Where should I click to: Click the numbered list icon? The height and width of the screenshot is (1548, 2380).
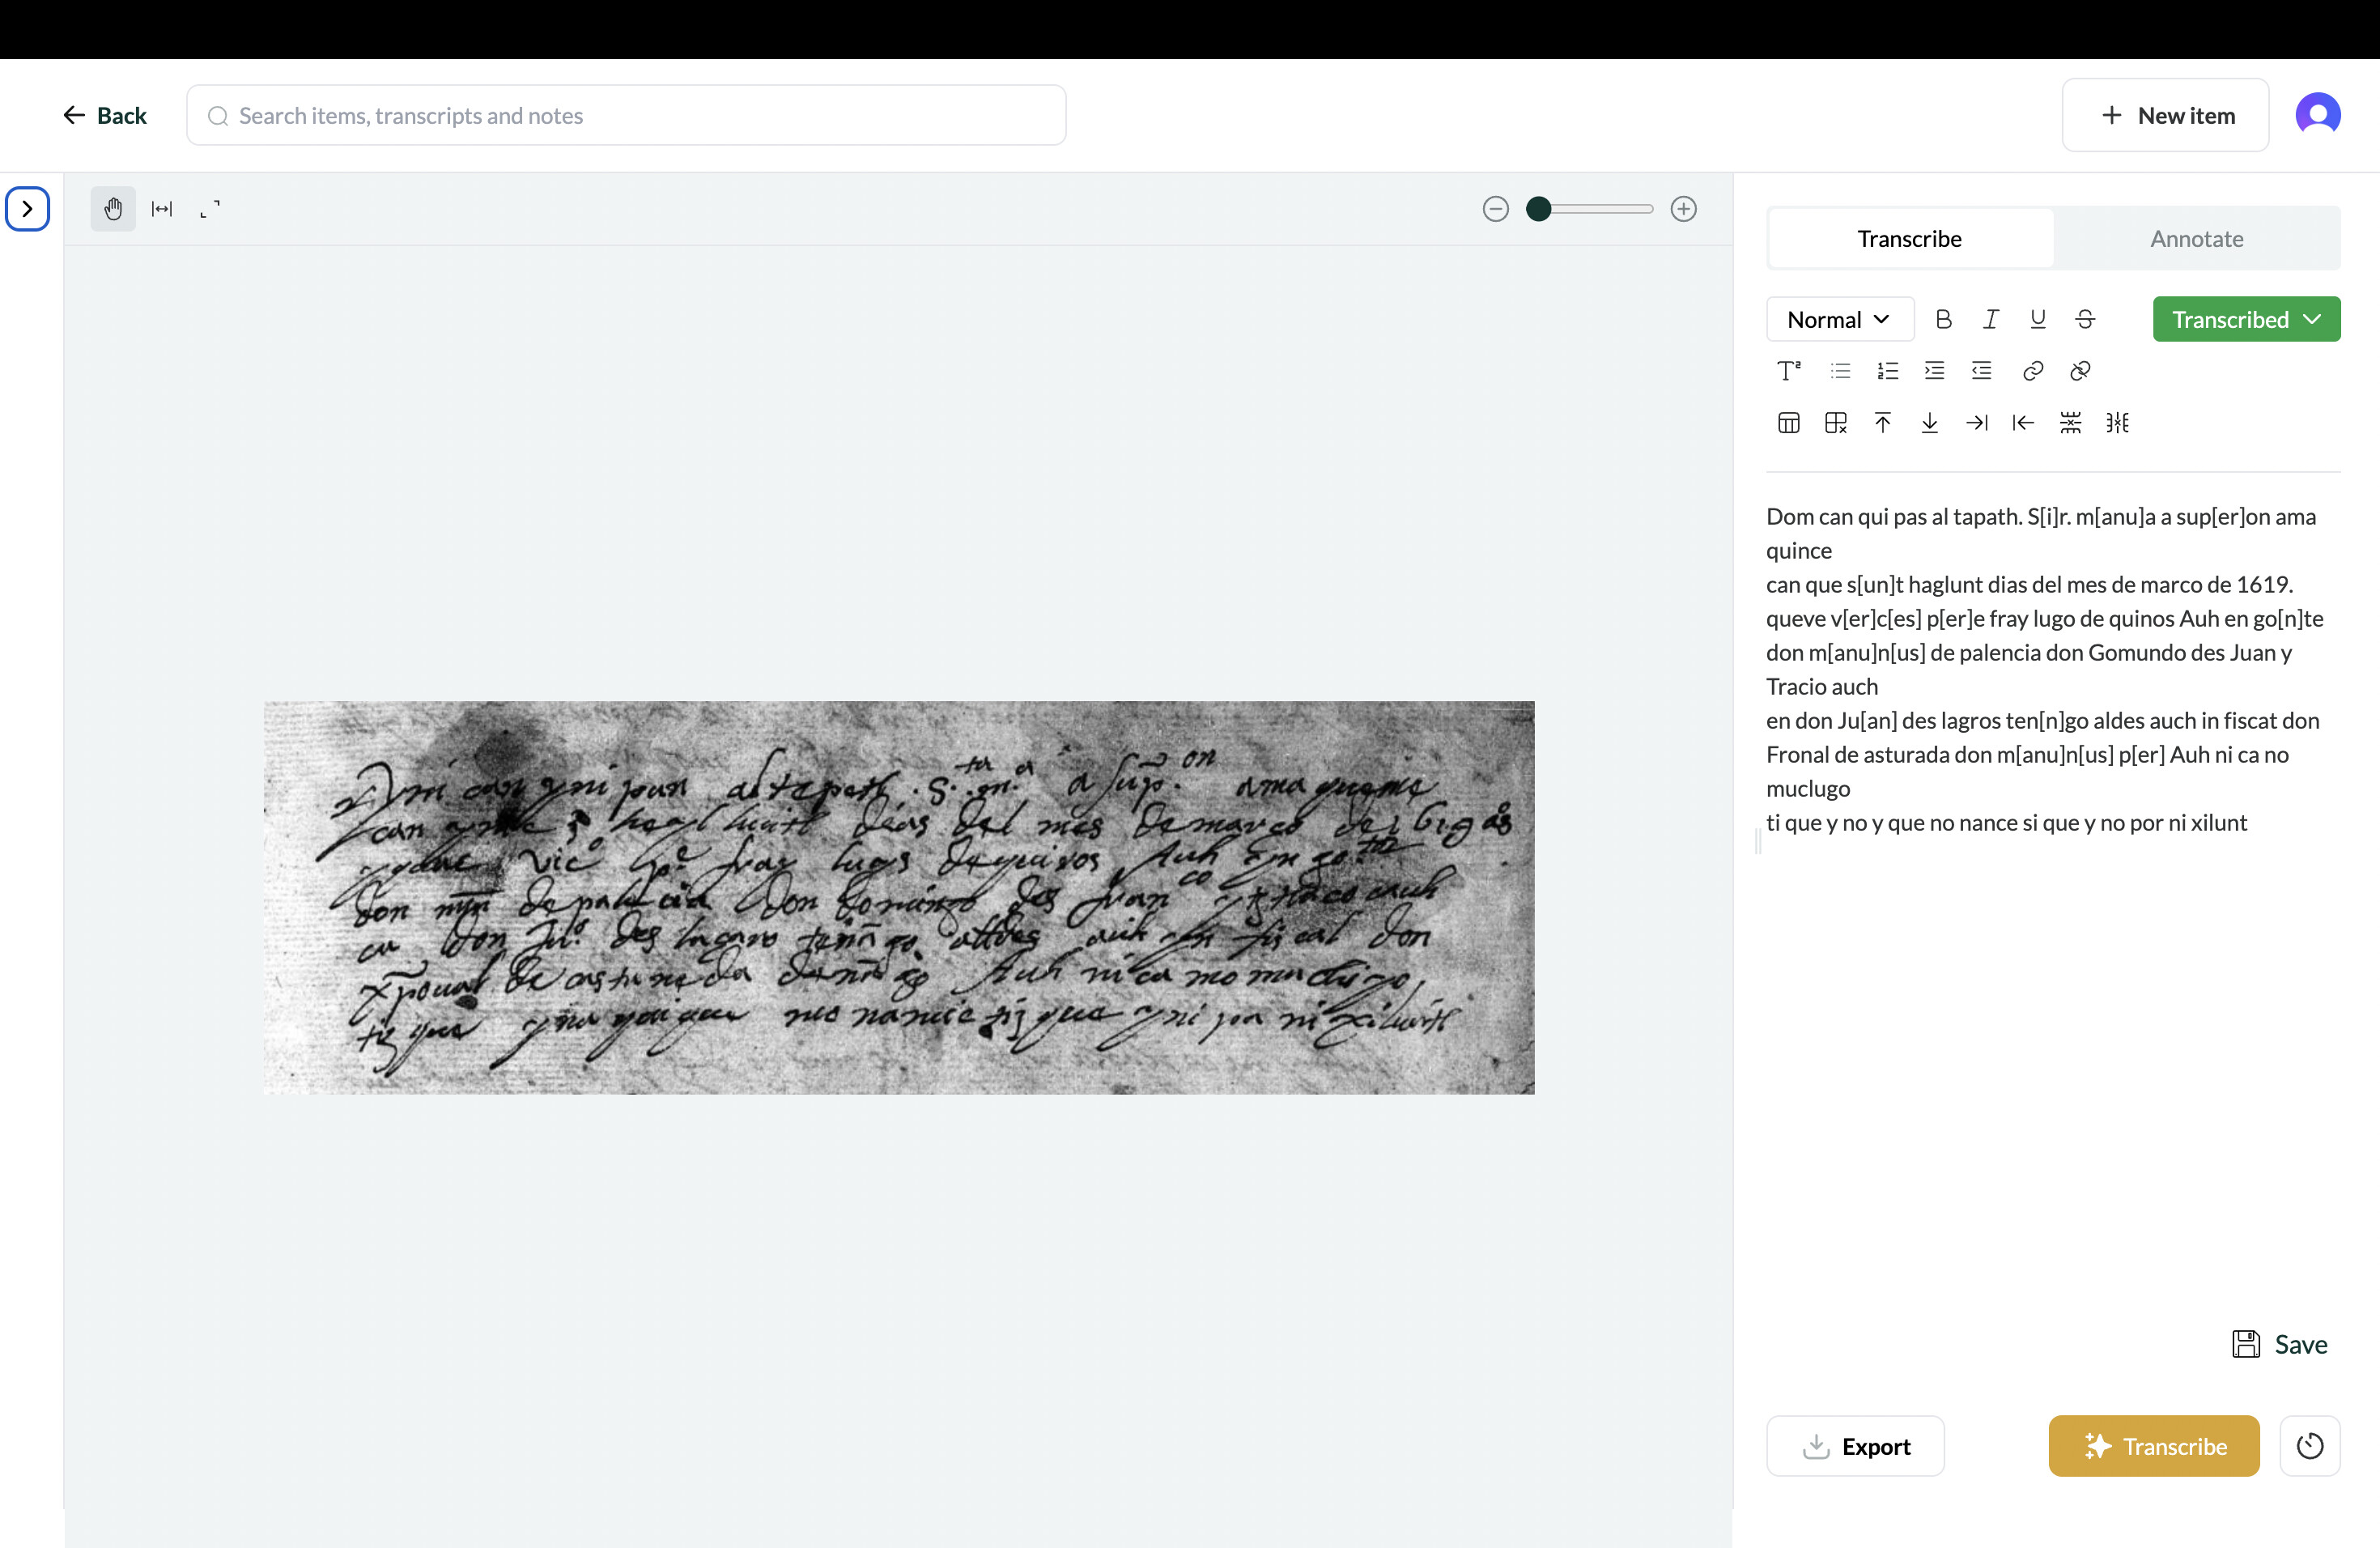pos(1887,371)
